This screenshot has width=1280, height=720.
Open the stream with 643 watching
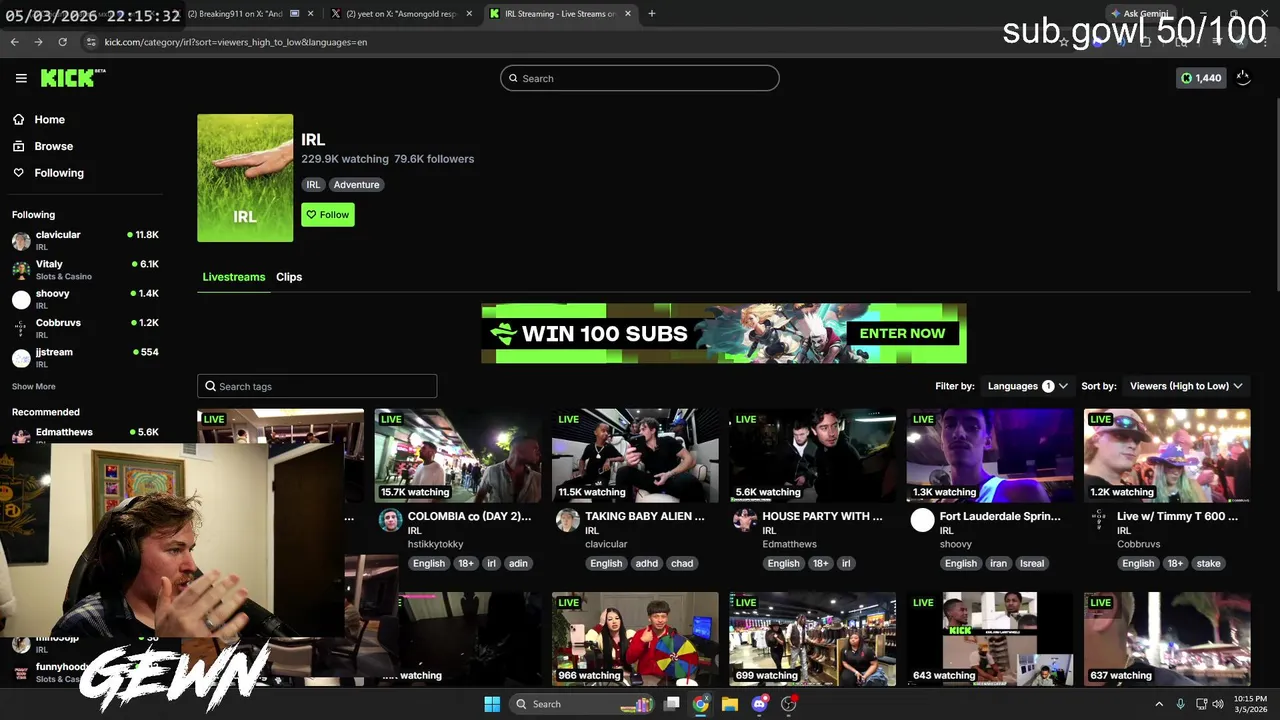tap(990, 639)
